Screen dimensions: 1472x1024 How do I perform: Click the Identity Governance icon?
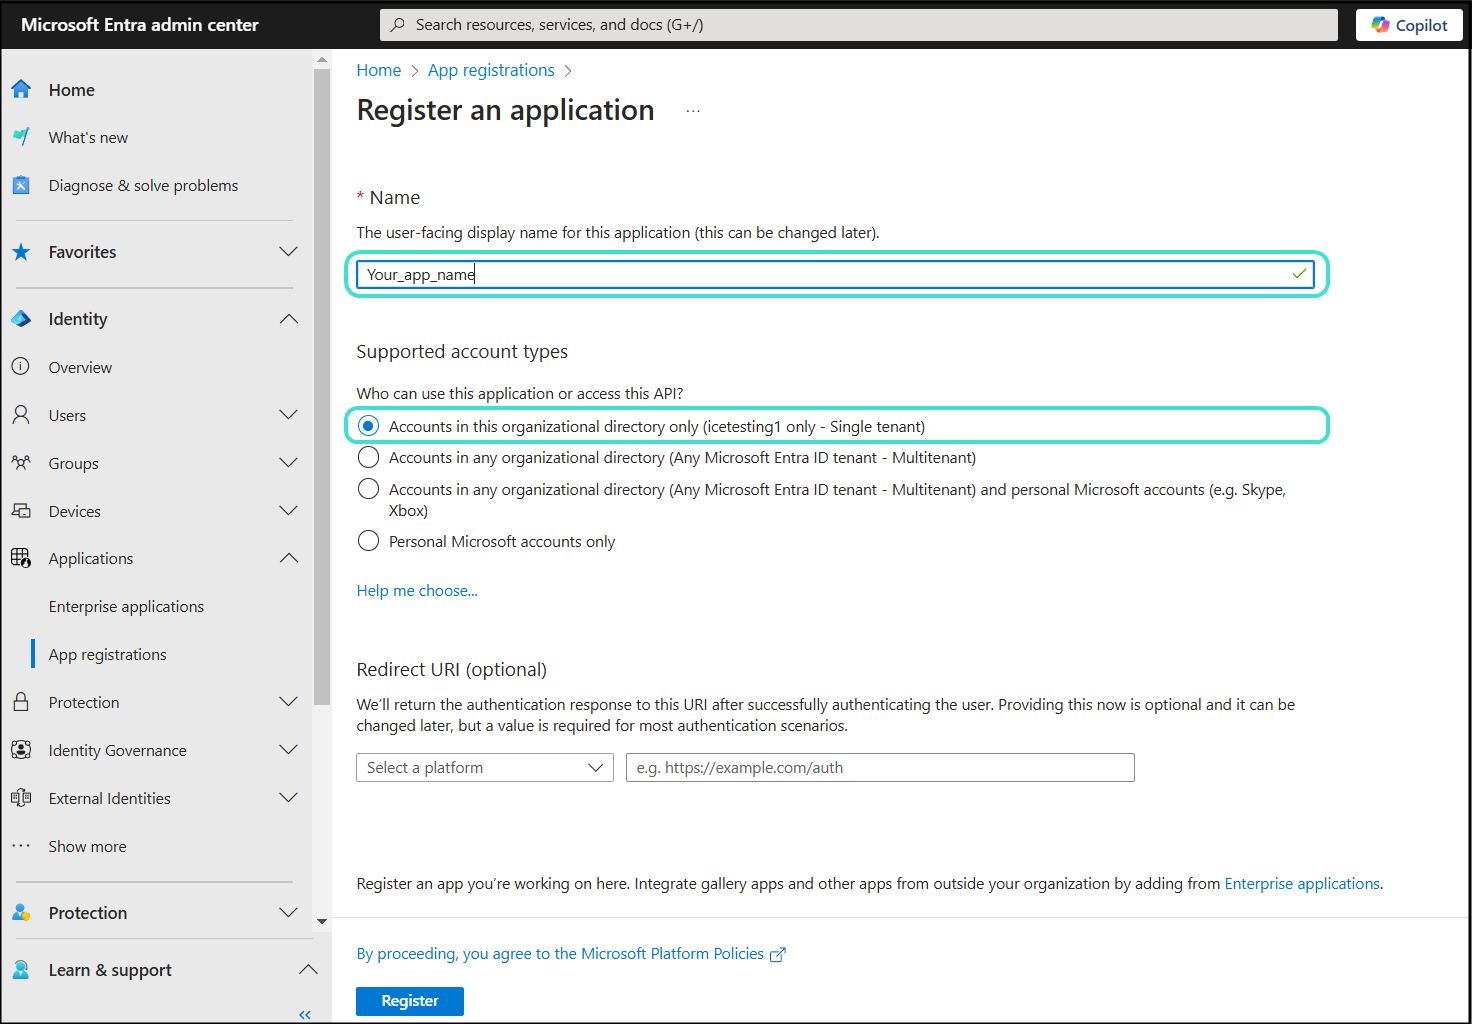pos(21,750)
